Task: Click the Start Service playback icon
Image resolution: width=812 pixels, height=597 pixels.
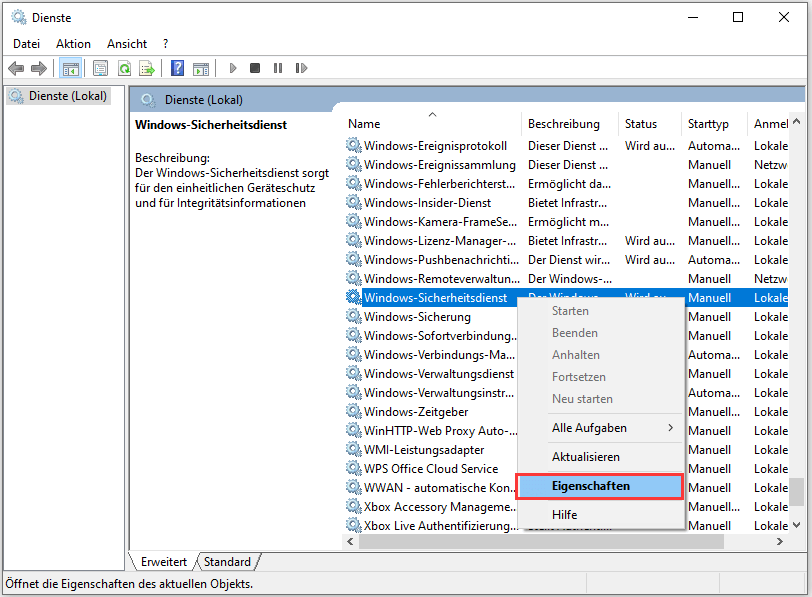Action: tap(232, 67)
